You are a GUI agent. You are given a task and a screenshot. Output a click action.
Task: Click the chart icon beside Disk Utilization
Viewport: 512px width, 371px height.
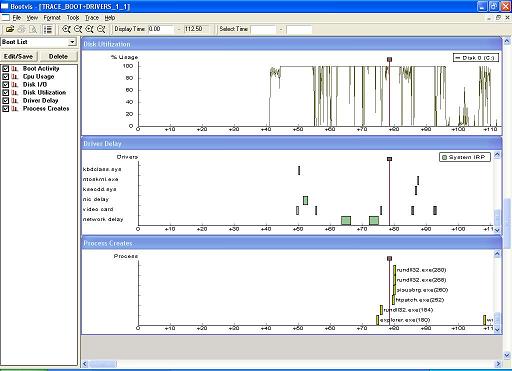click(x=15, y=93)
